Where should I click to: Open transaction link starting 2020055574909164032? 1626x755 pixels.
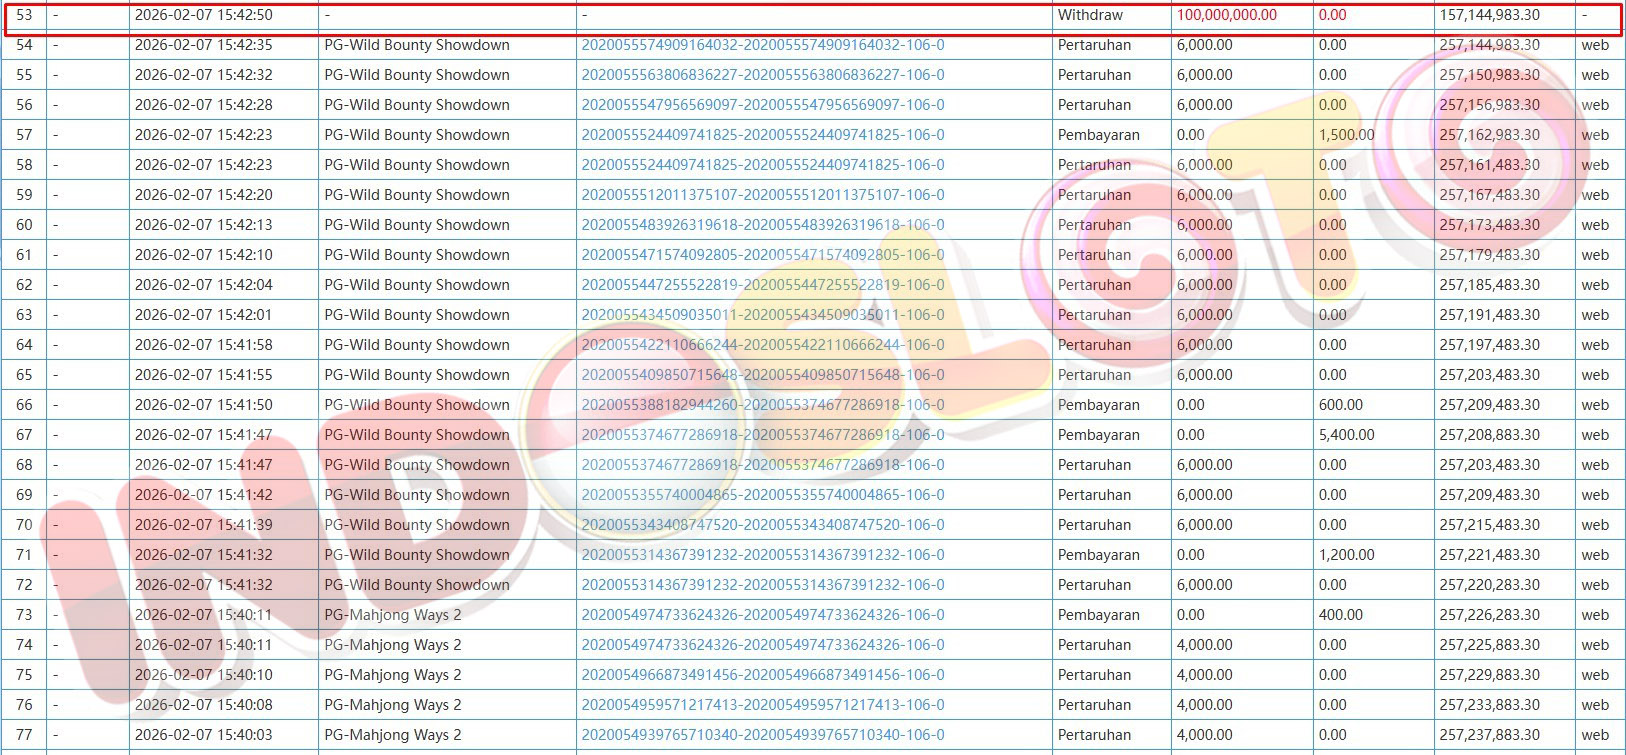pos(762,45)
